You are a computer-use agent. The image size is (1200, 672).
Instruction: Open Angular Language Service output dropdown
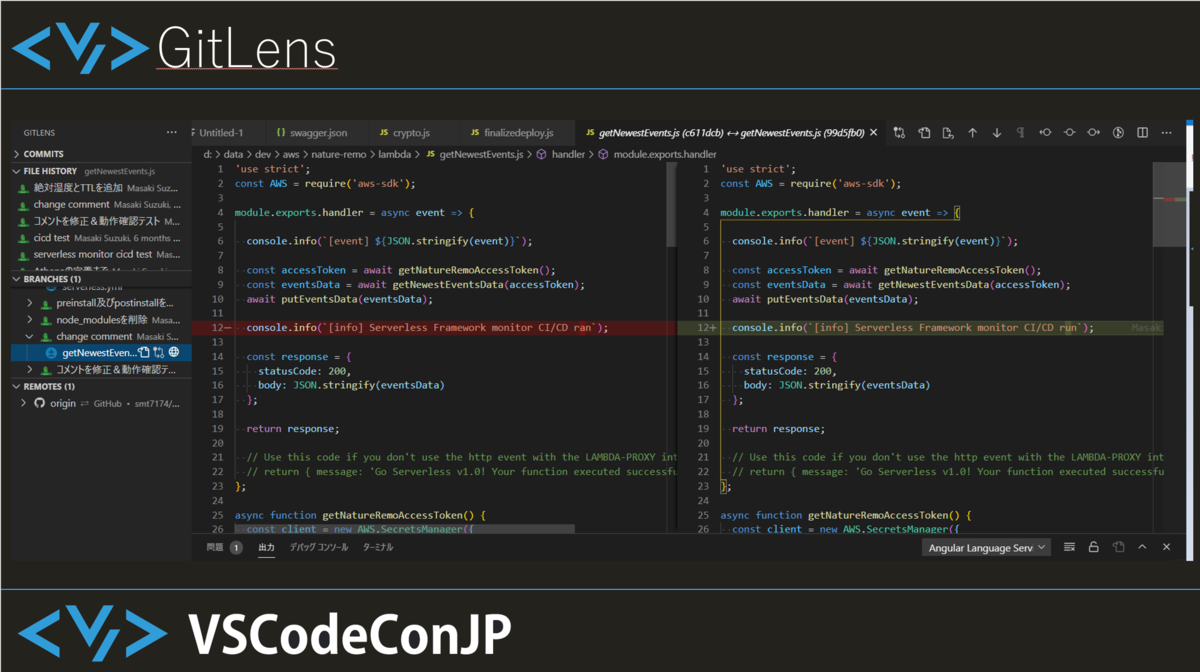pyautogui.click(x=986, y=547)
